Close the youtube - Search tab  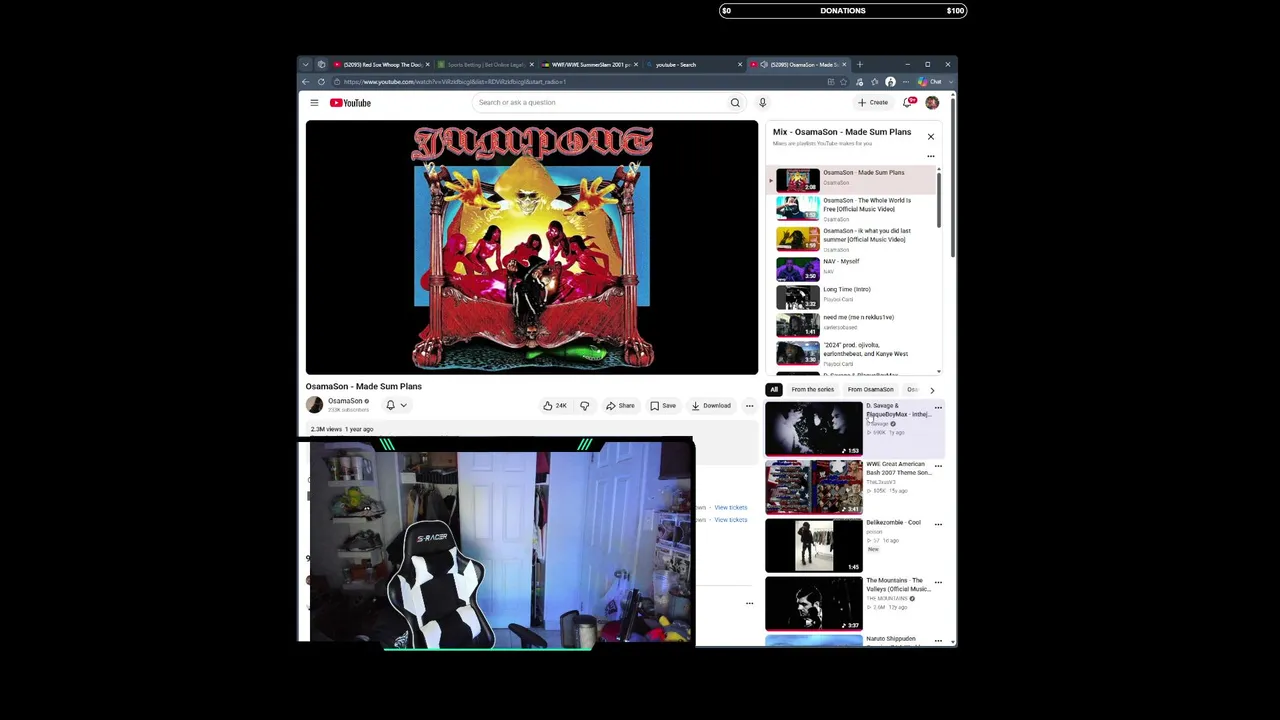[740, 64]
